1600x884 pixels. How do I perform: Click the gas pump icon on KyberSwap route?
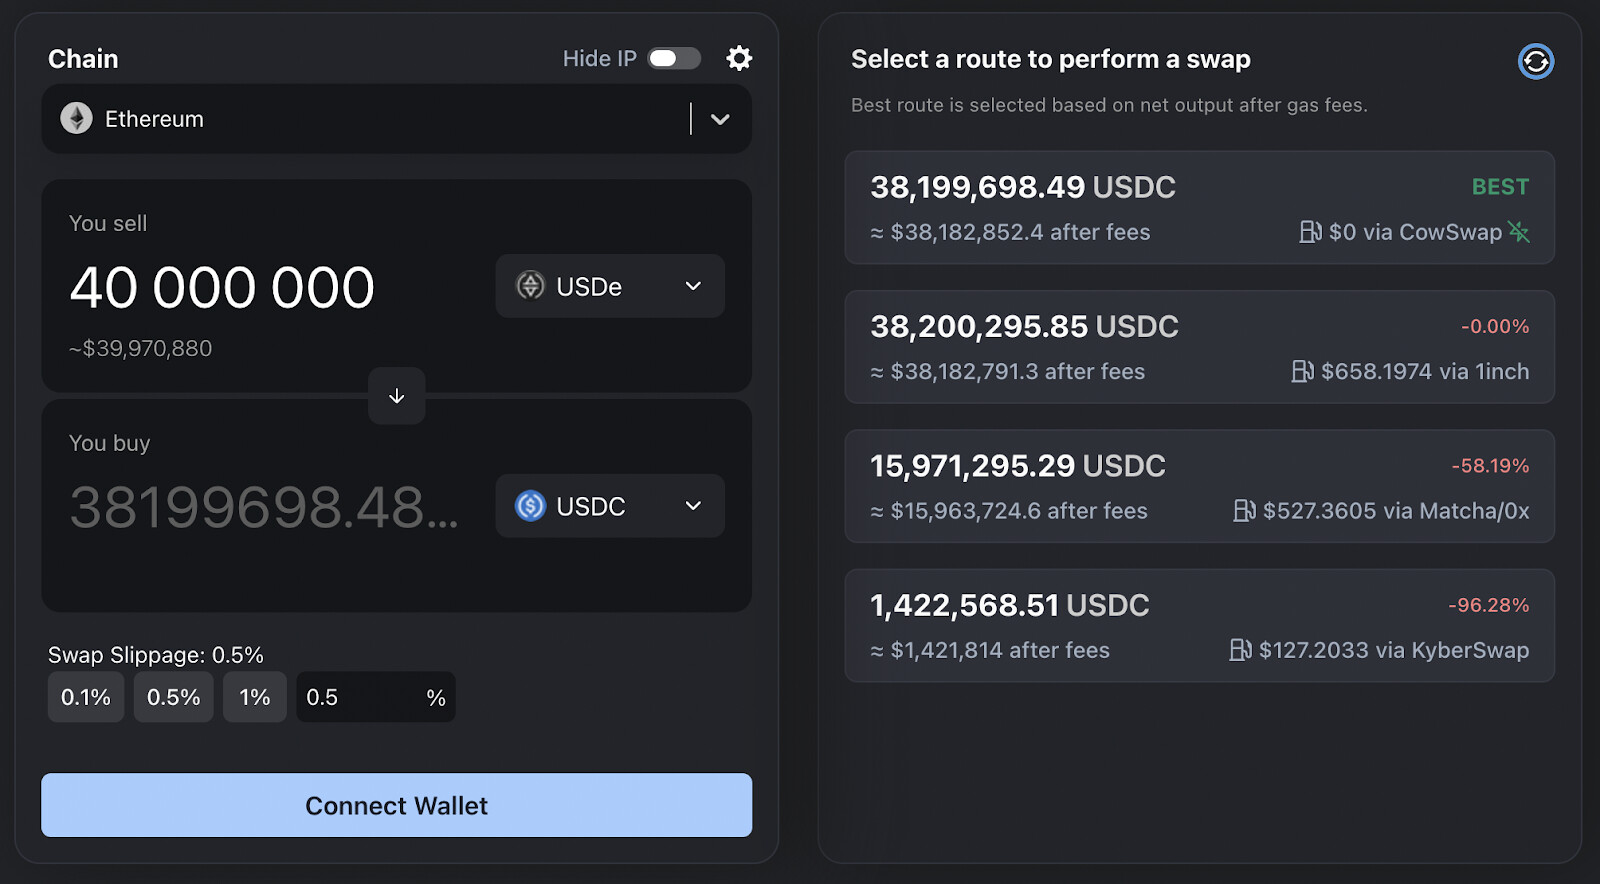click(1240, 650)
